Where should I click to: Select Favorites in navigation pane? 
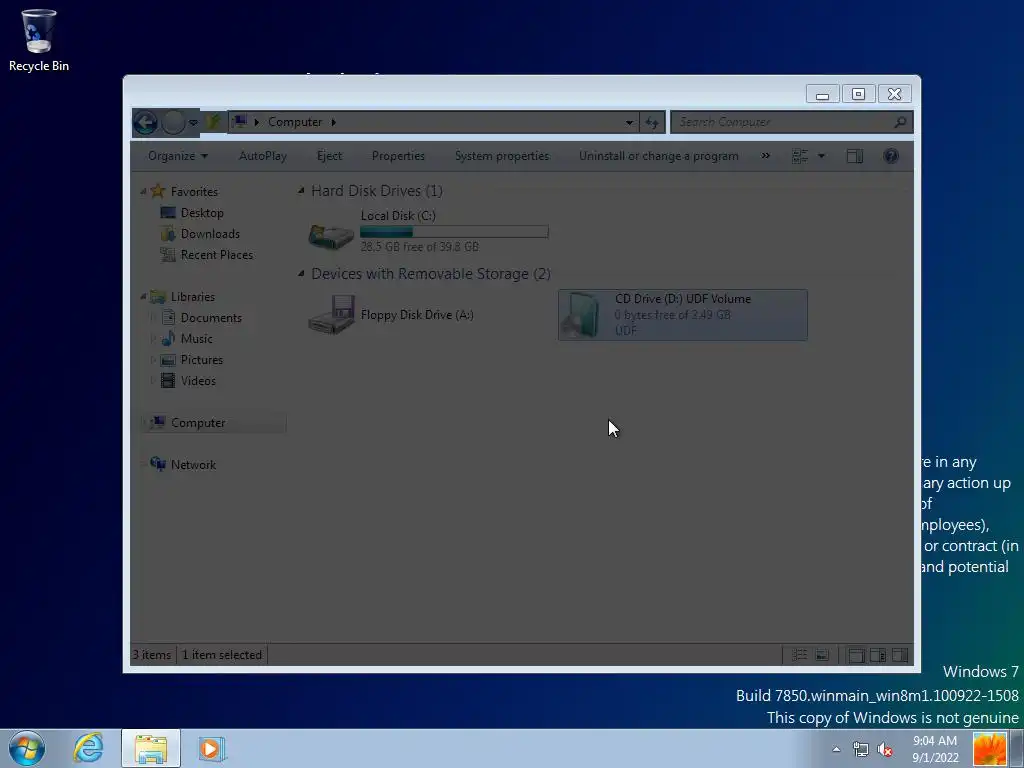(194, 191)
